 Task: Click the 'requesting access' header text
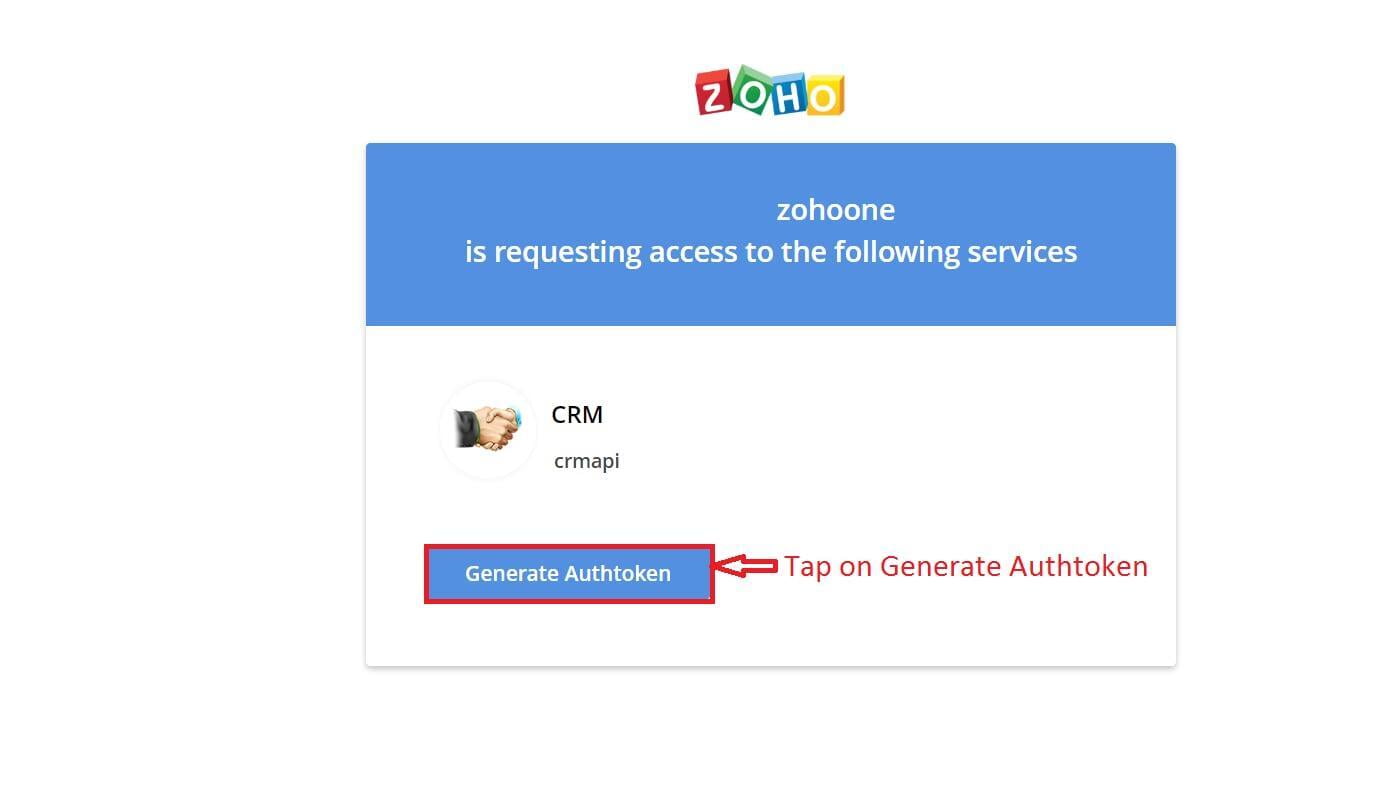[x=771, y=252]
